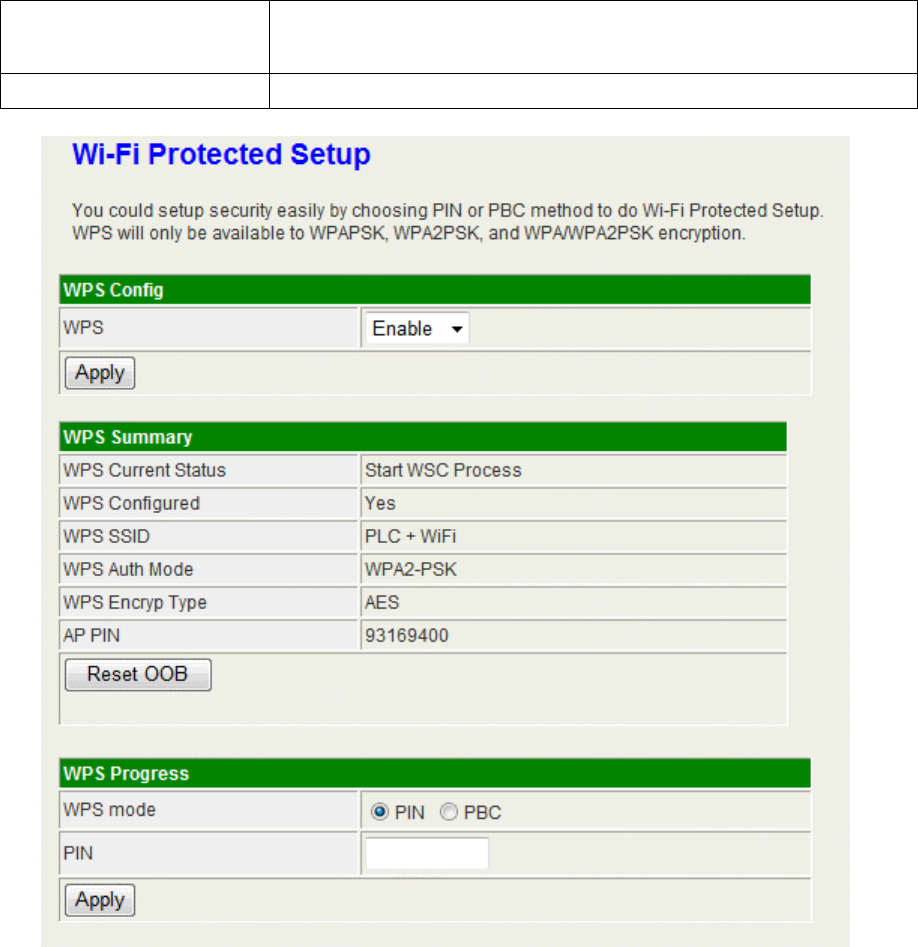
Task: Click the 'Yes' WPS Configured value
Action: tap(380, 504)
